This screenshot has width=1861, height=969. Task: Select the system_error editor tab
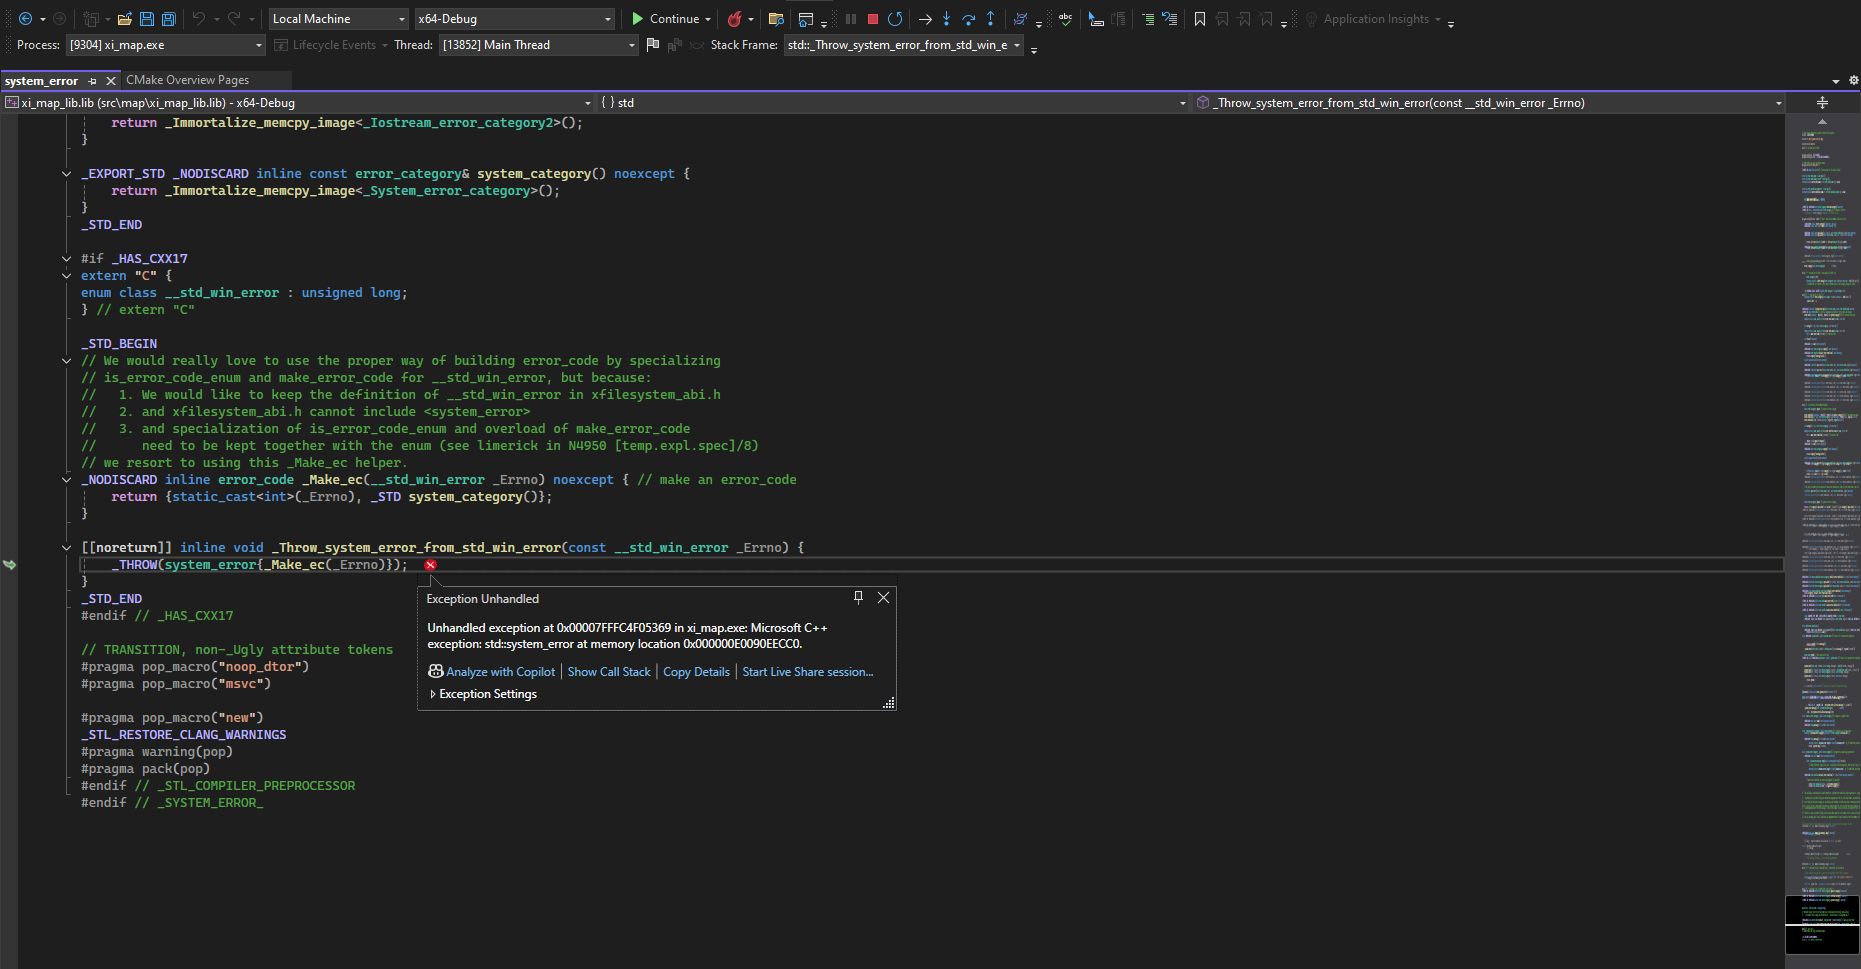pyautogui.click(x=41, y=81)
